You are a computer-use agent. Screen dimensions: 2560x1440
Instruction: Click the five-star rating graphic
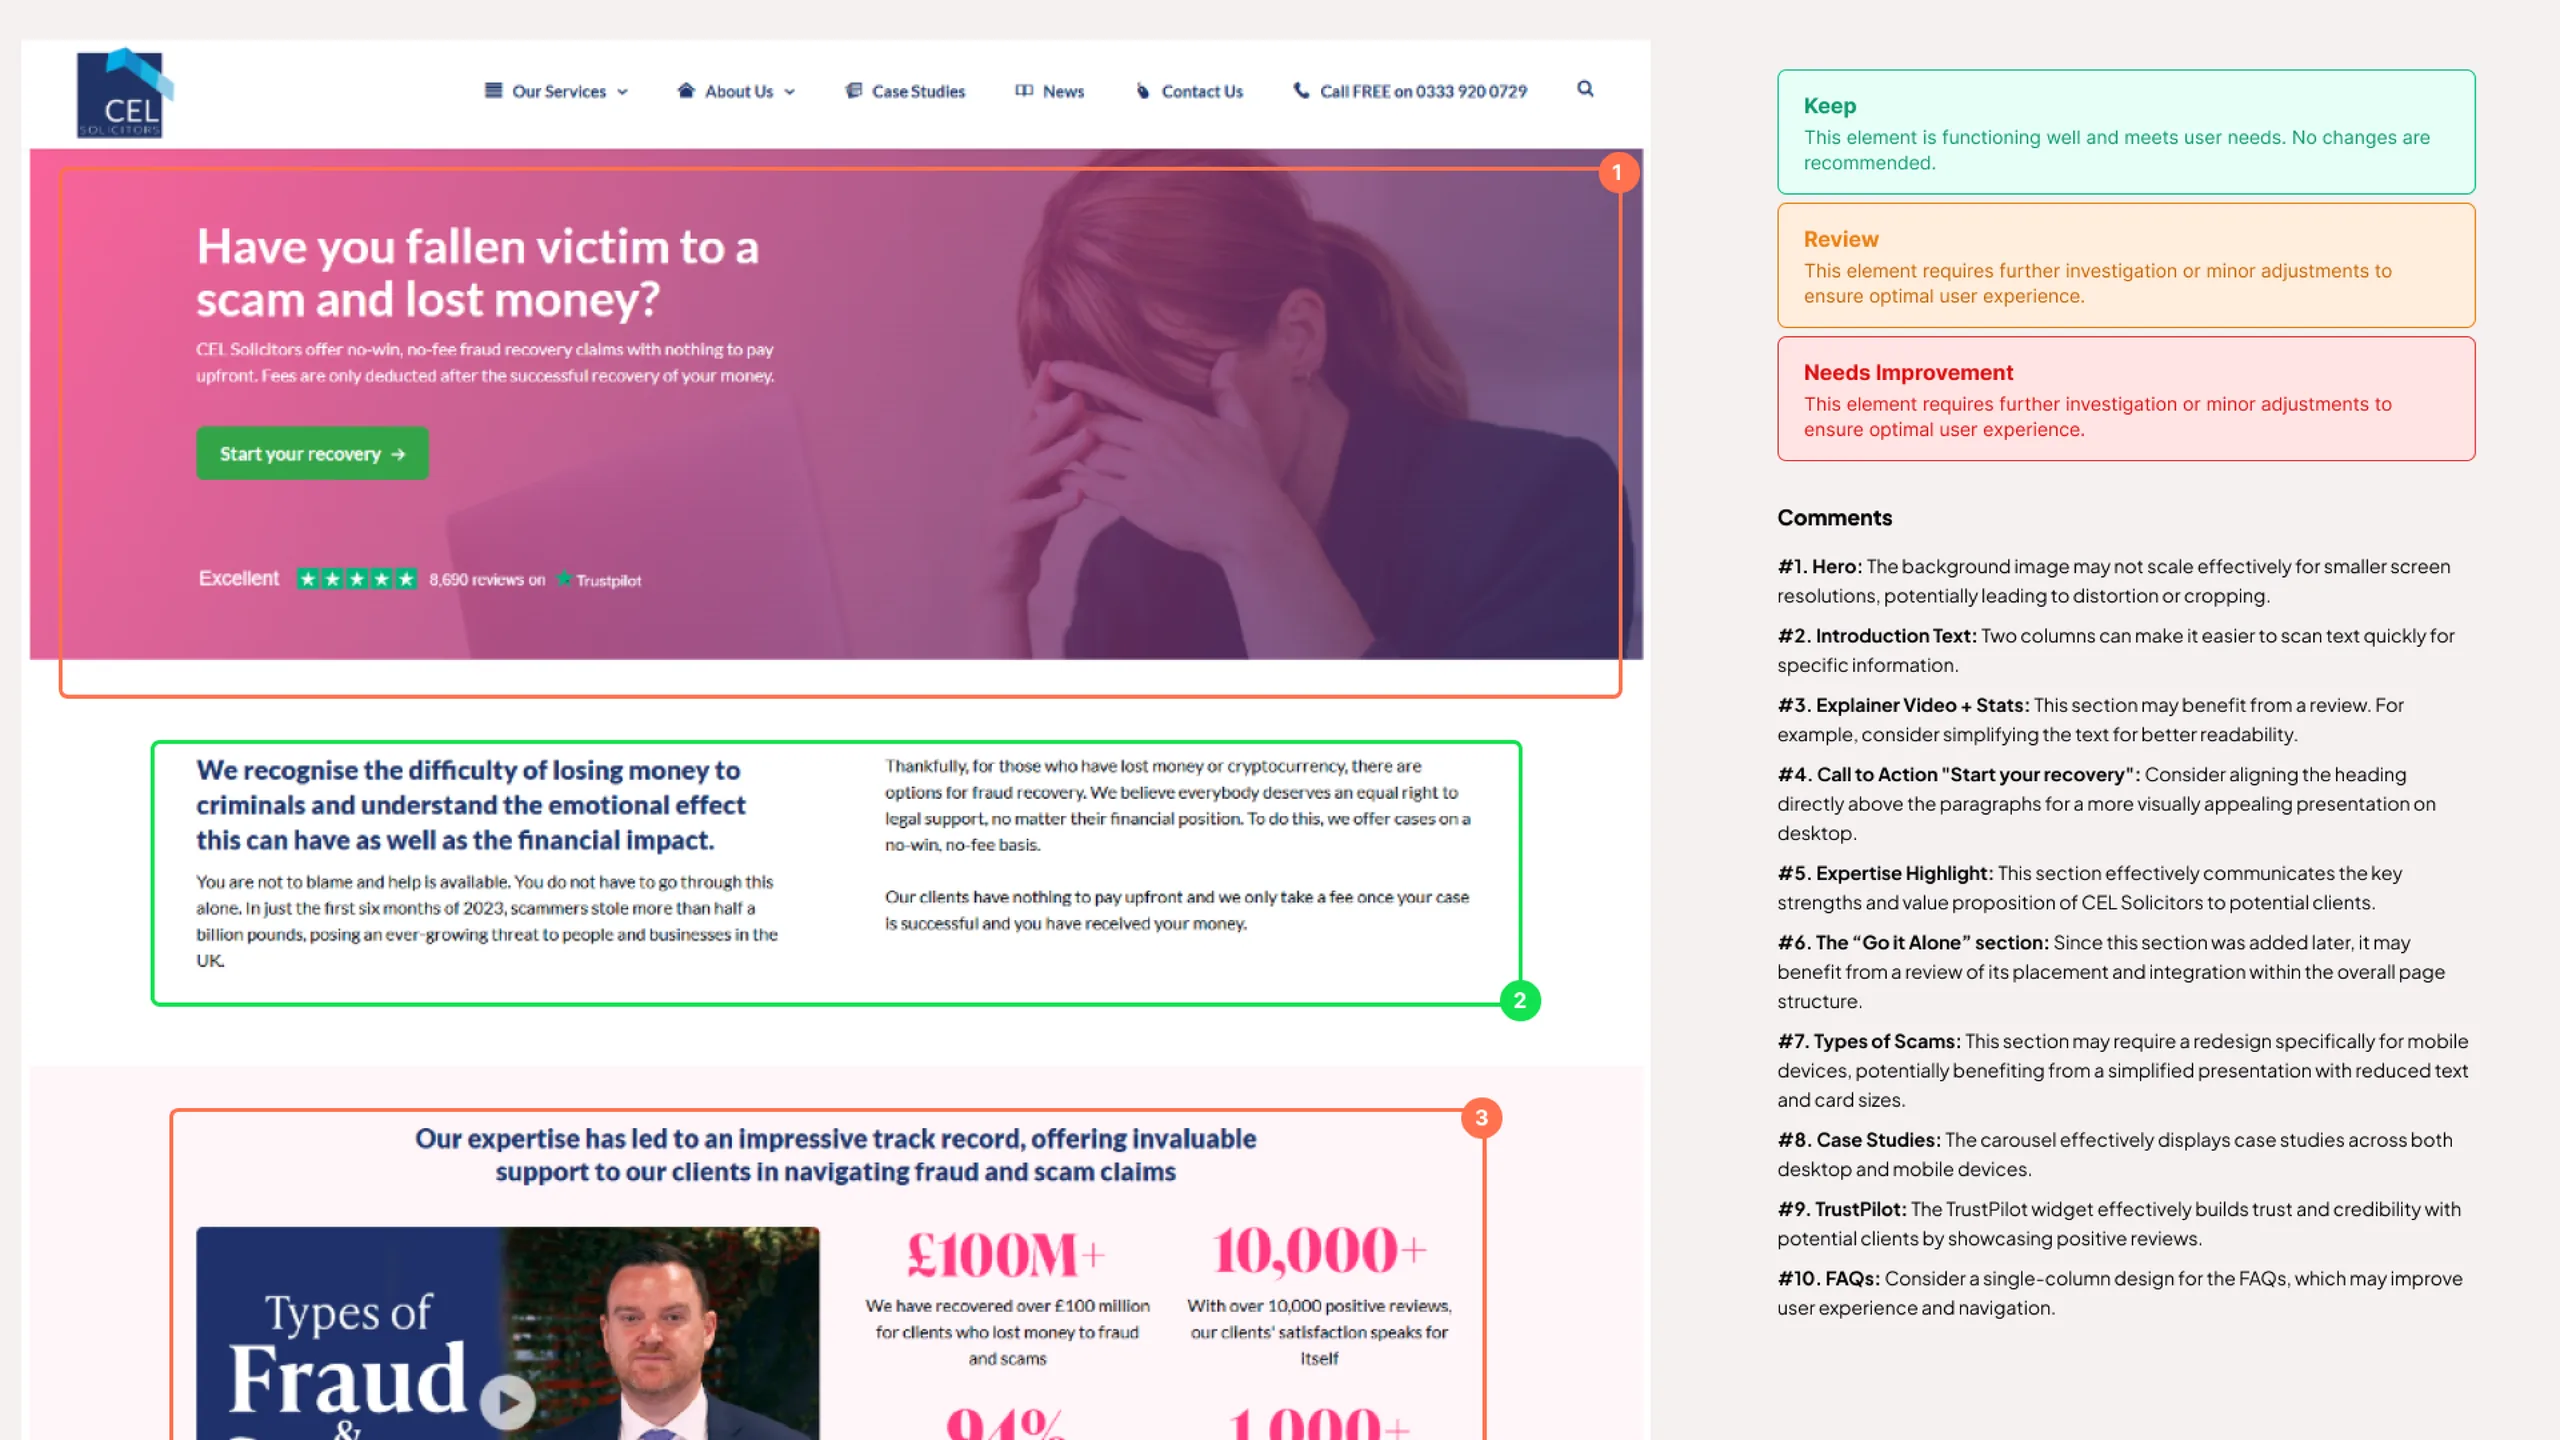pyautogui.click(x=356, y=579)
